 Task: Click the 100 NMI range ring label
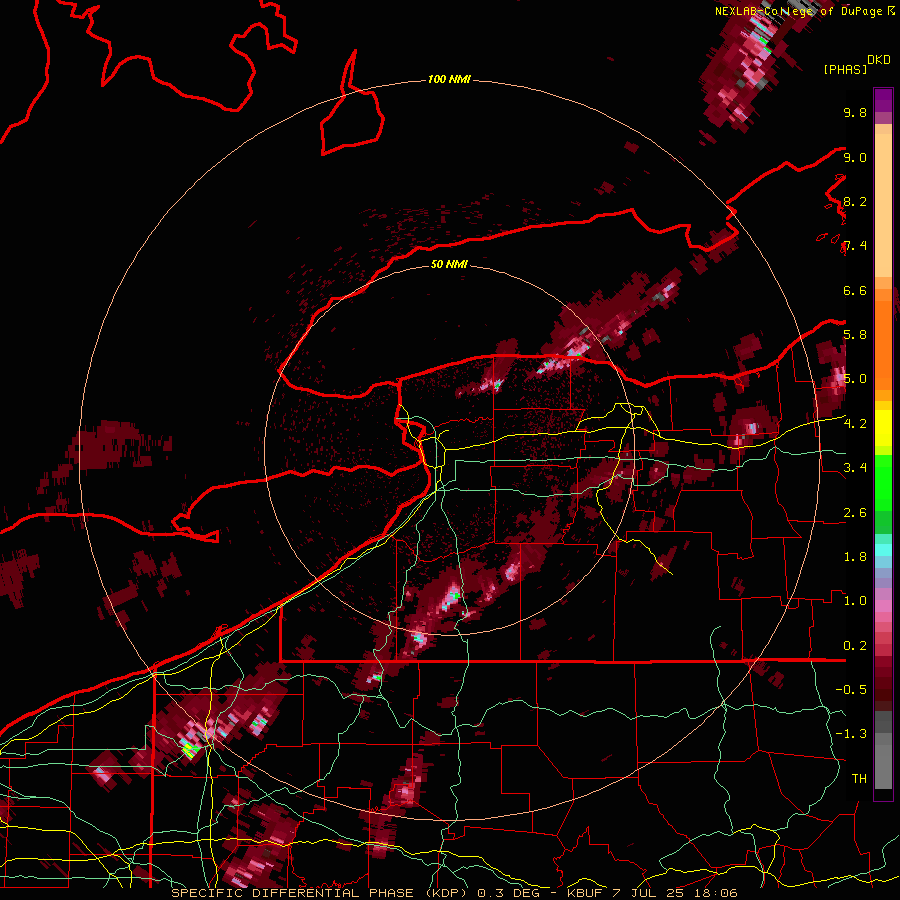pyautogui.click(x=449, y=79)
